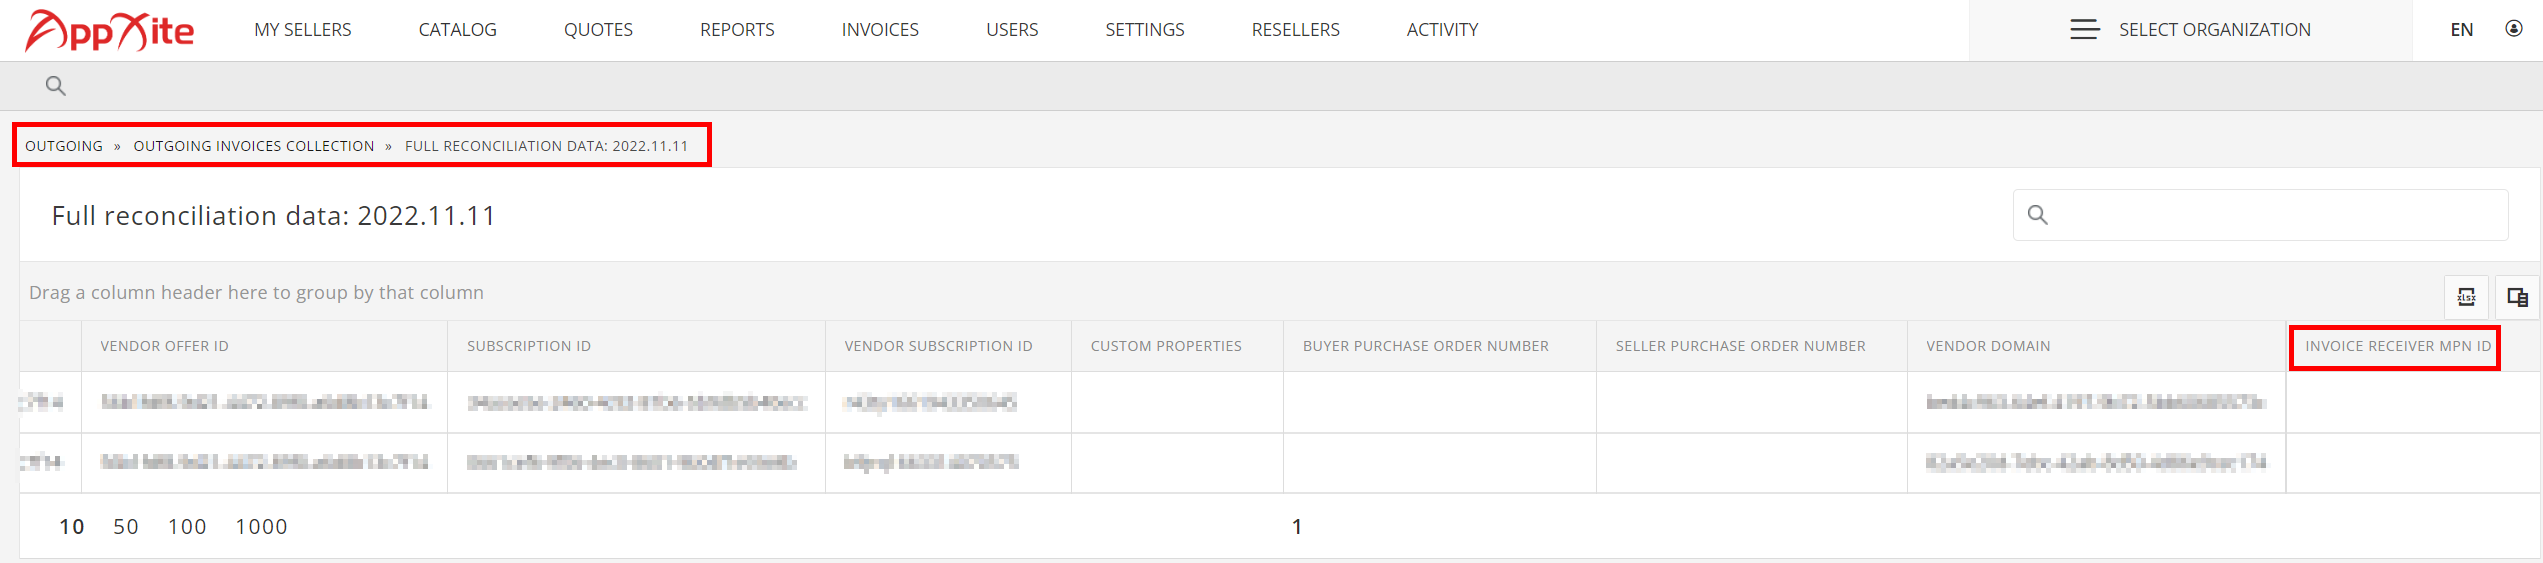2543x563 pixels.
Task: Click the AppXite logo
Action: [109, 30]
